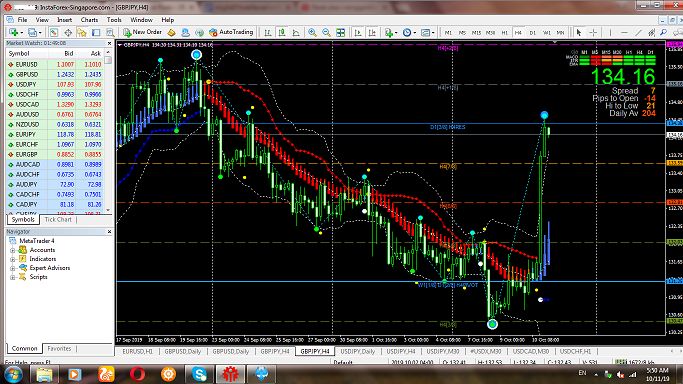Open Profiles dropdown arrow

pyautogui.click(x=40, y=33)
